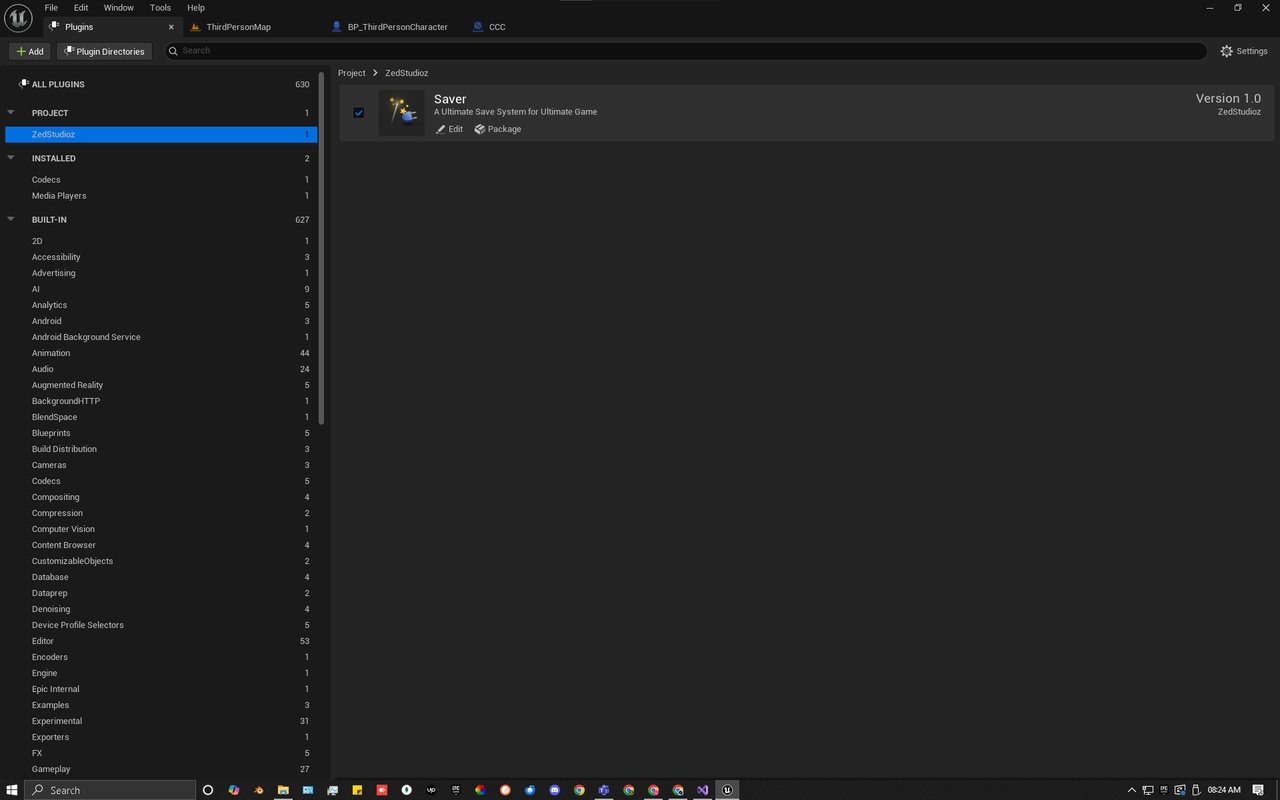The image size is (1280, 800).
Task: Package the Saver plugin
Action: [x=498, y=129]
